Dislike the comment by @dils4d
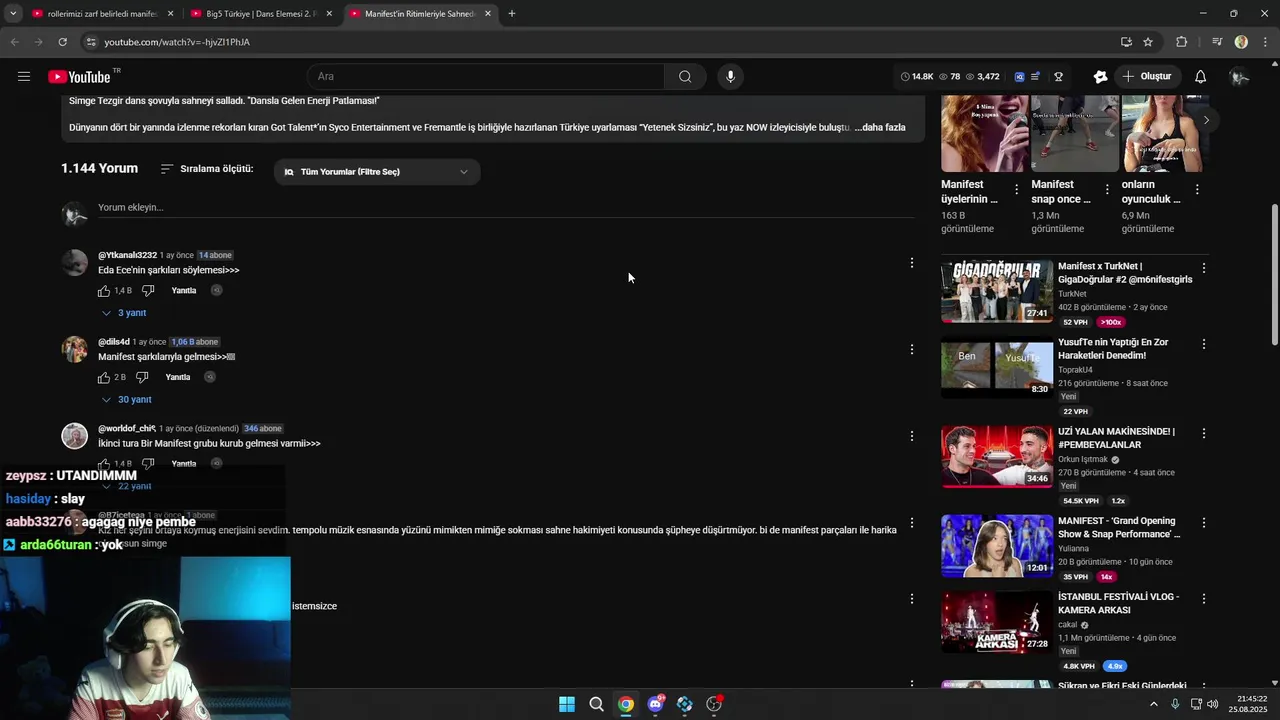 click(x=142, y=378)
